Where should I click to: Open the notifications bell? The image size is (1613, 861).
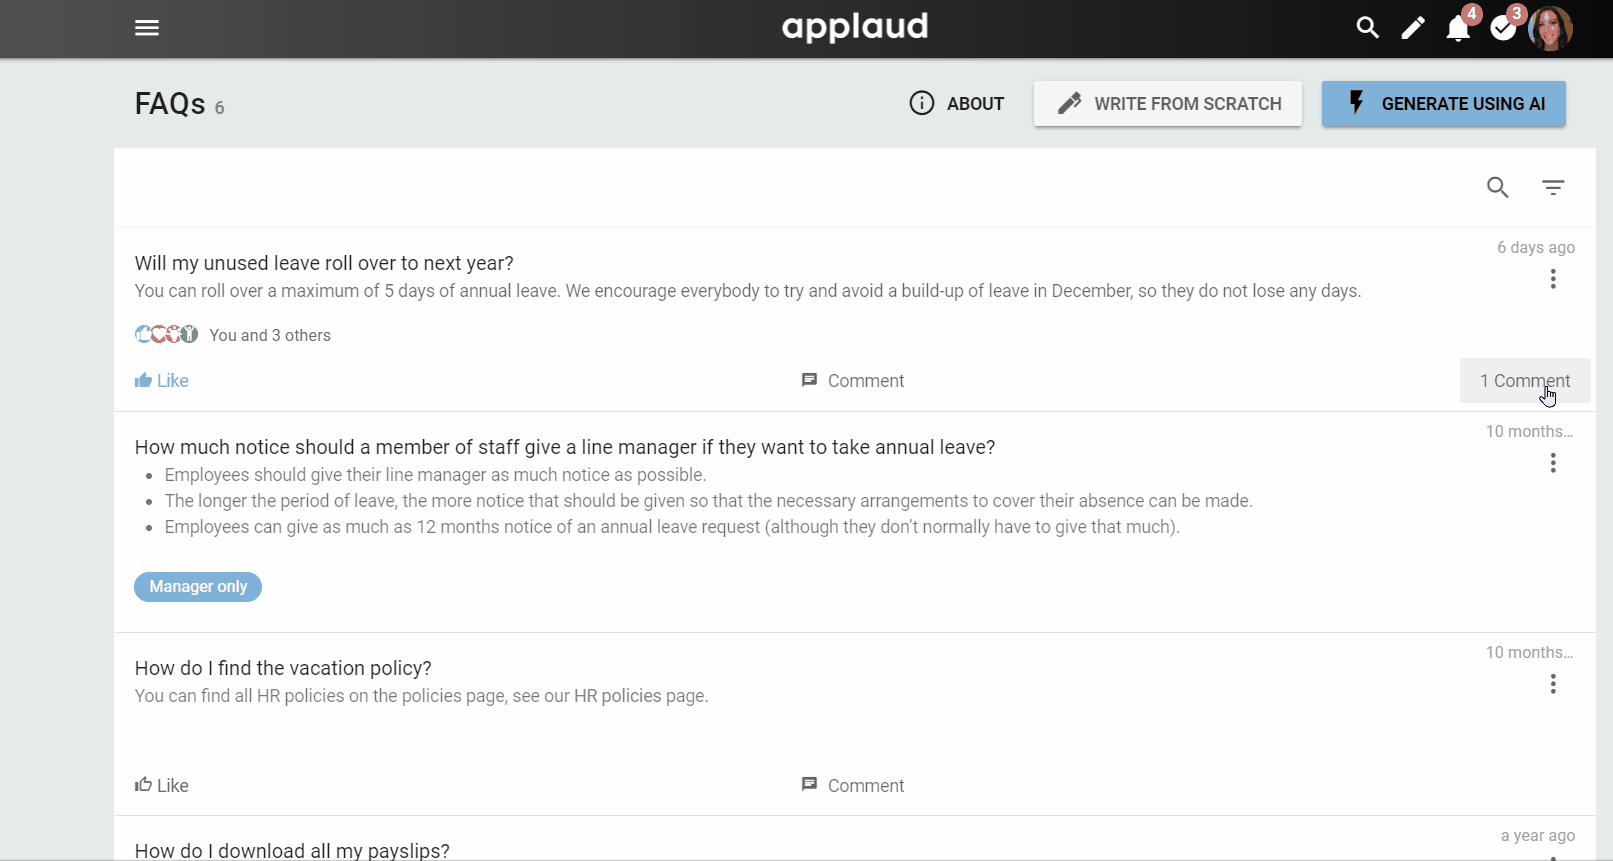click(1458, 28)
